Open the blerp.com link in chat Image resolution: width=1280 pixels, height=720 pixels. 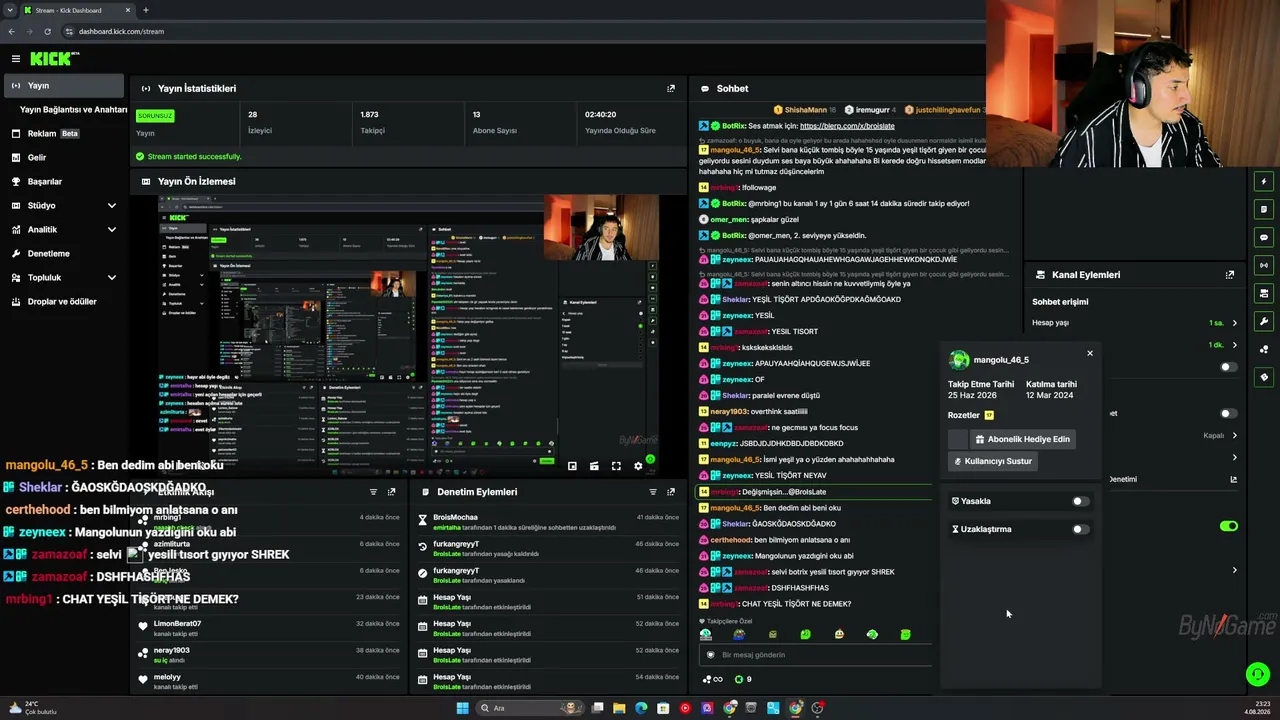pos(847,126)
